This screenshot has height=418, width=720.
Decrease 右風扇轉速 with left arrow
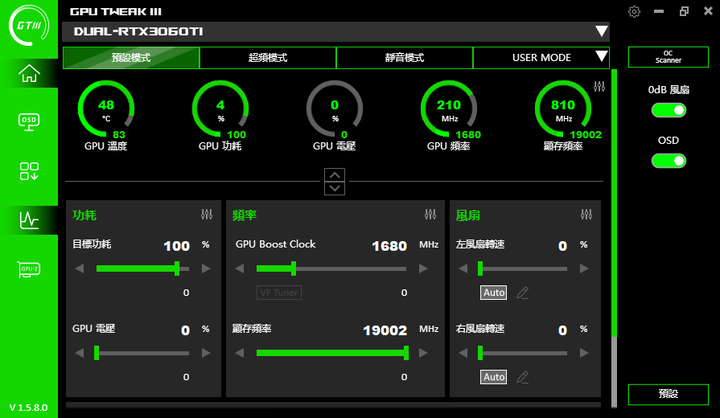(463, 353)
